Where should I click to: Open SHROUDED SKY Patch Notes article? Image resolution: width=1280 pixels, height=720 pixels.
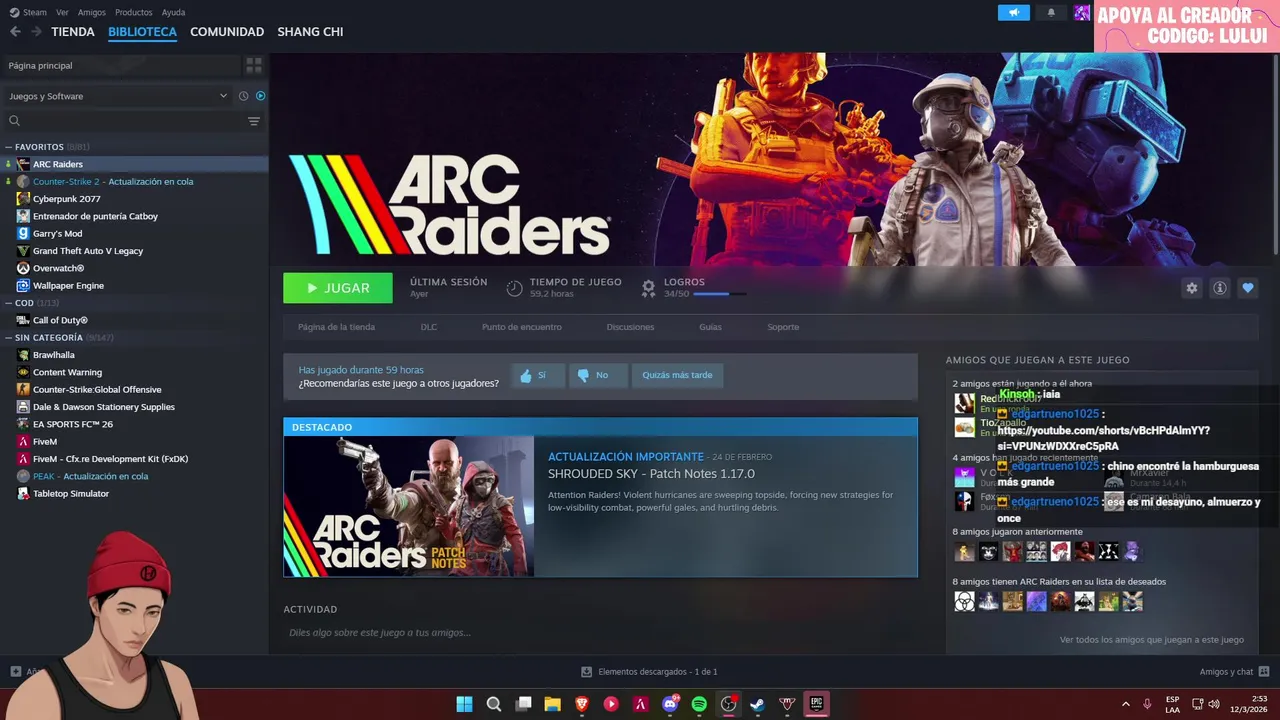click(x=651, y=474)
